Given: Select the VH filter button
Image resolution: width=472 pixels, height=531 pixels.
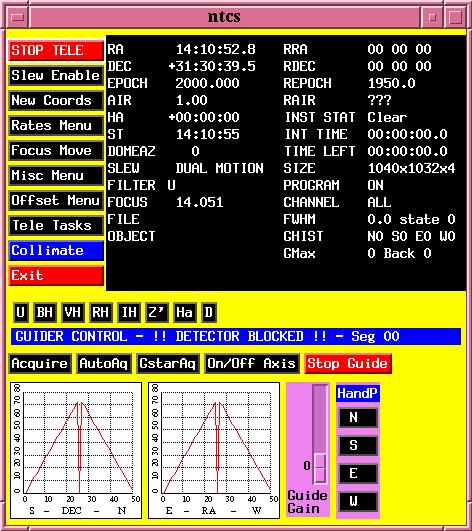Looking at the screenshot, I should point(73,312).
